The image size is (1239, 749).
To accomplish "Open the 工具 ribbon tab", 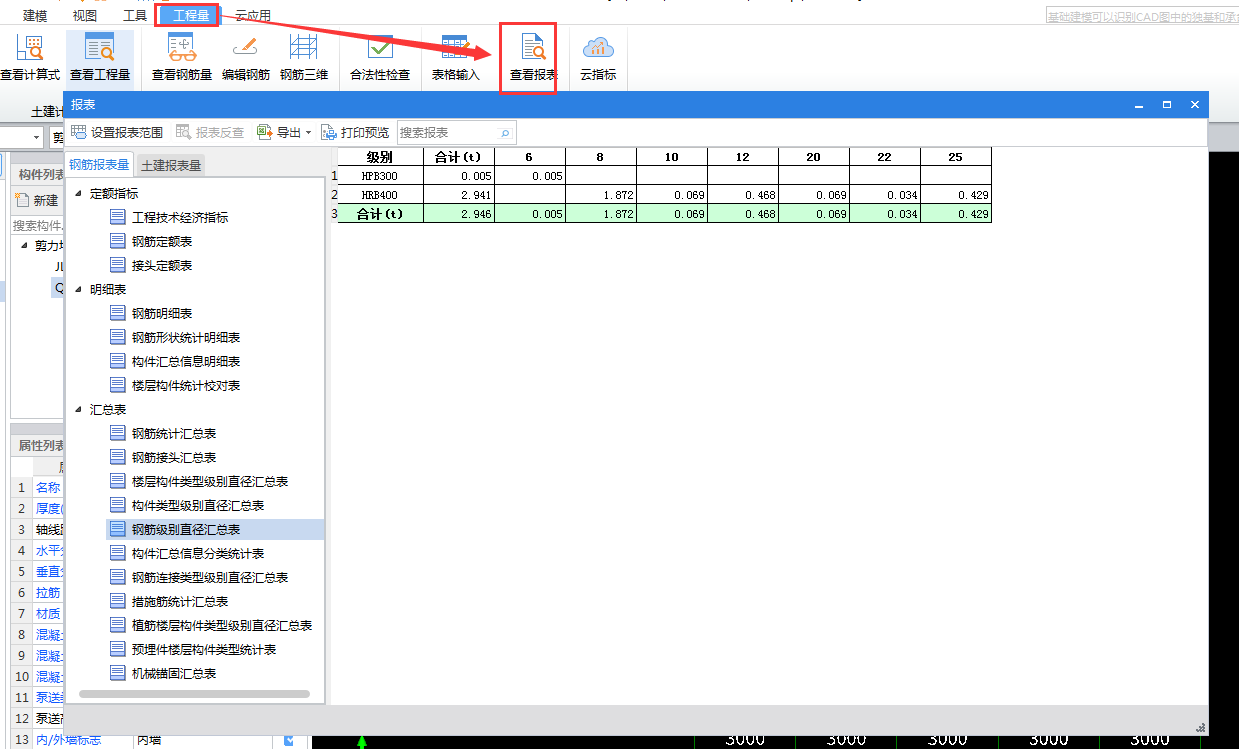I will [x=135, y=15].
